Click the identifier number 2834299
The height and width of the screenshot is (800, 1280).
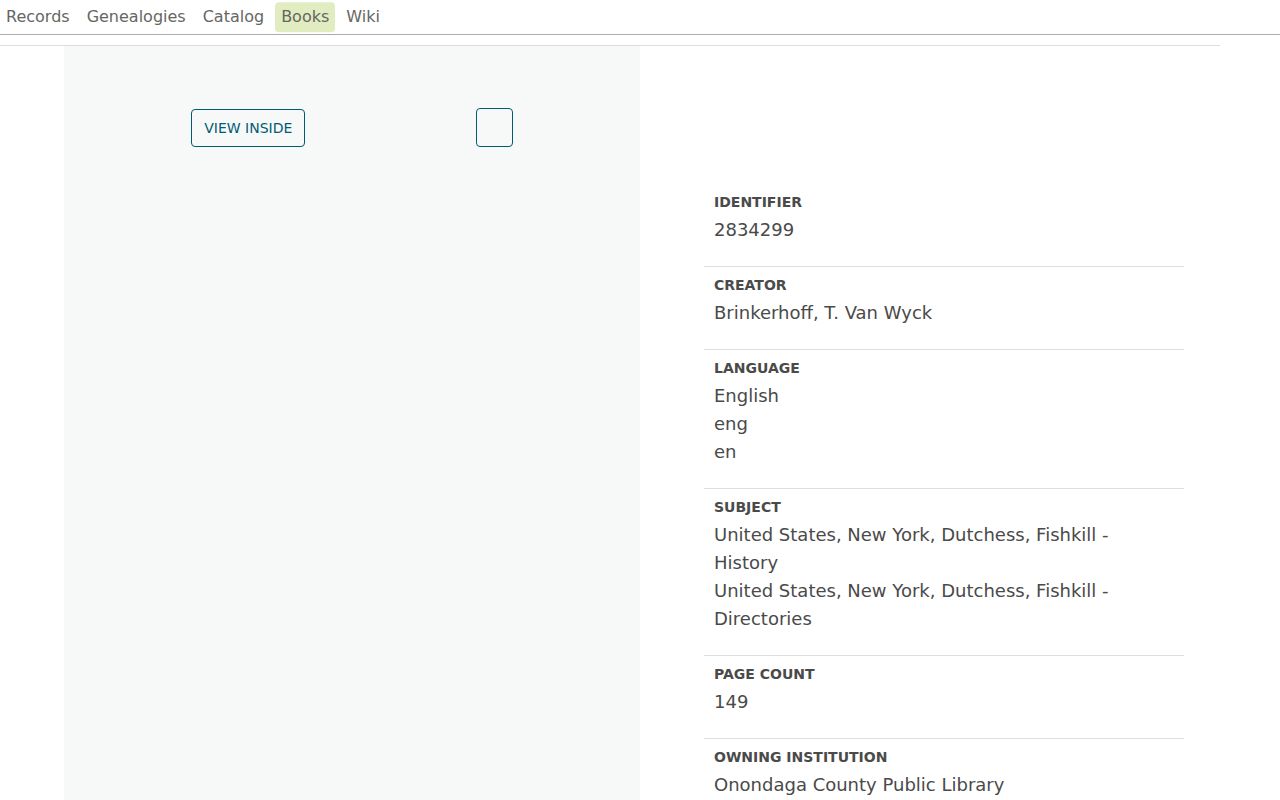[x=754, y=230]
